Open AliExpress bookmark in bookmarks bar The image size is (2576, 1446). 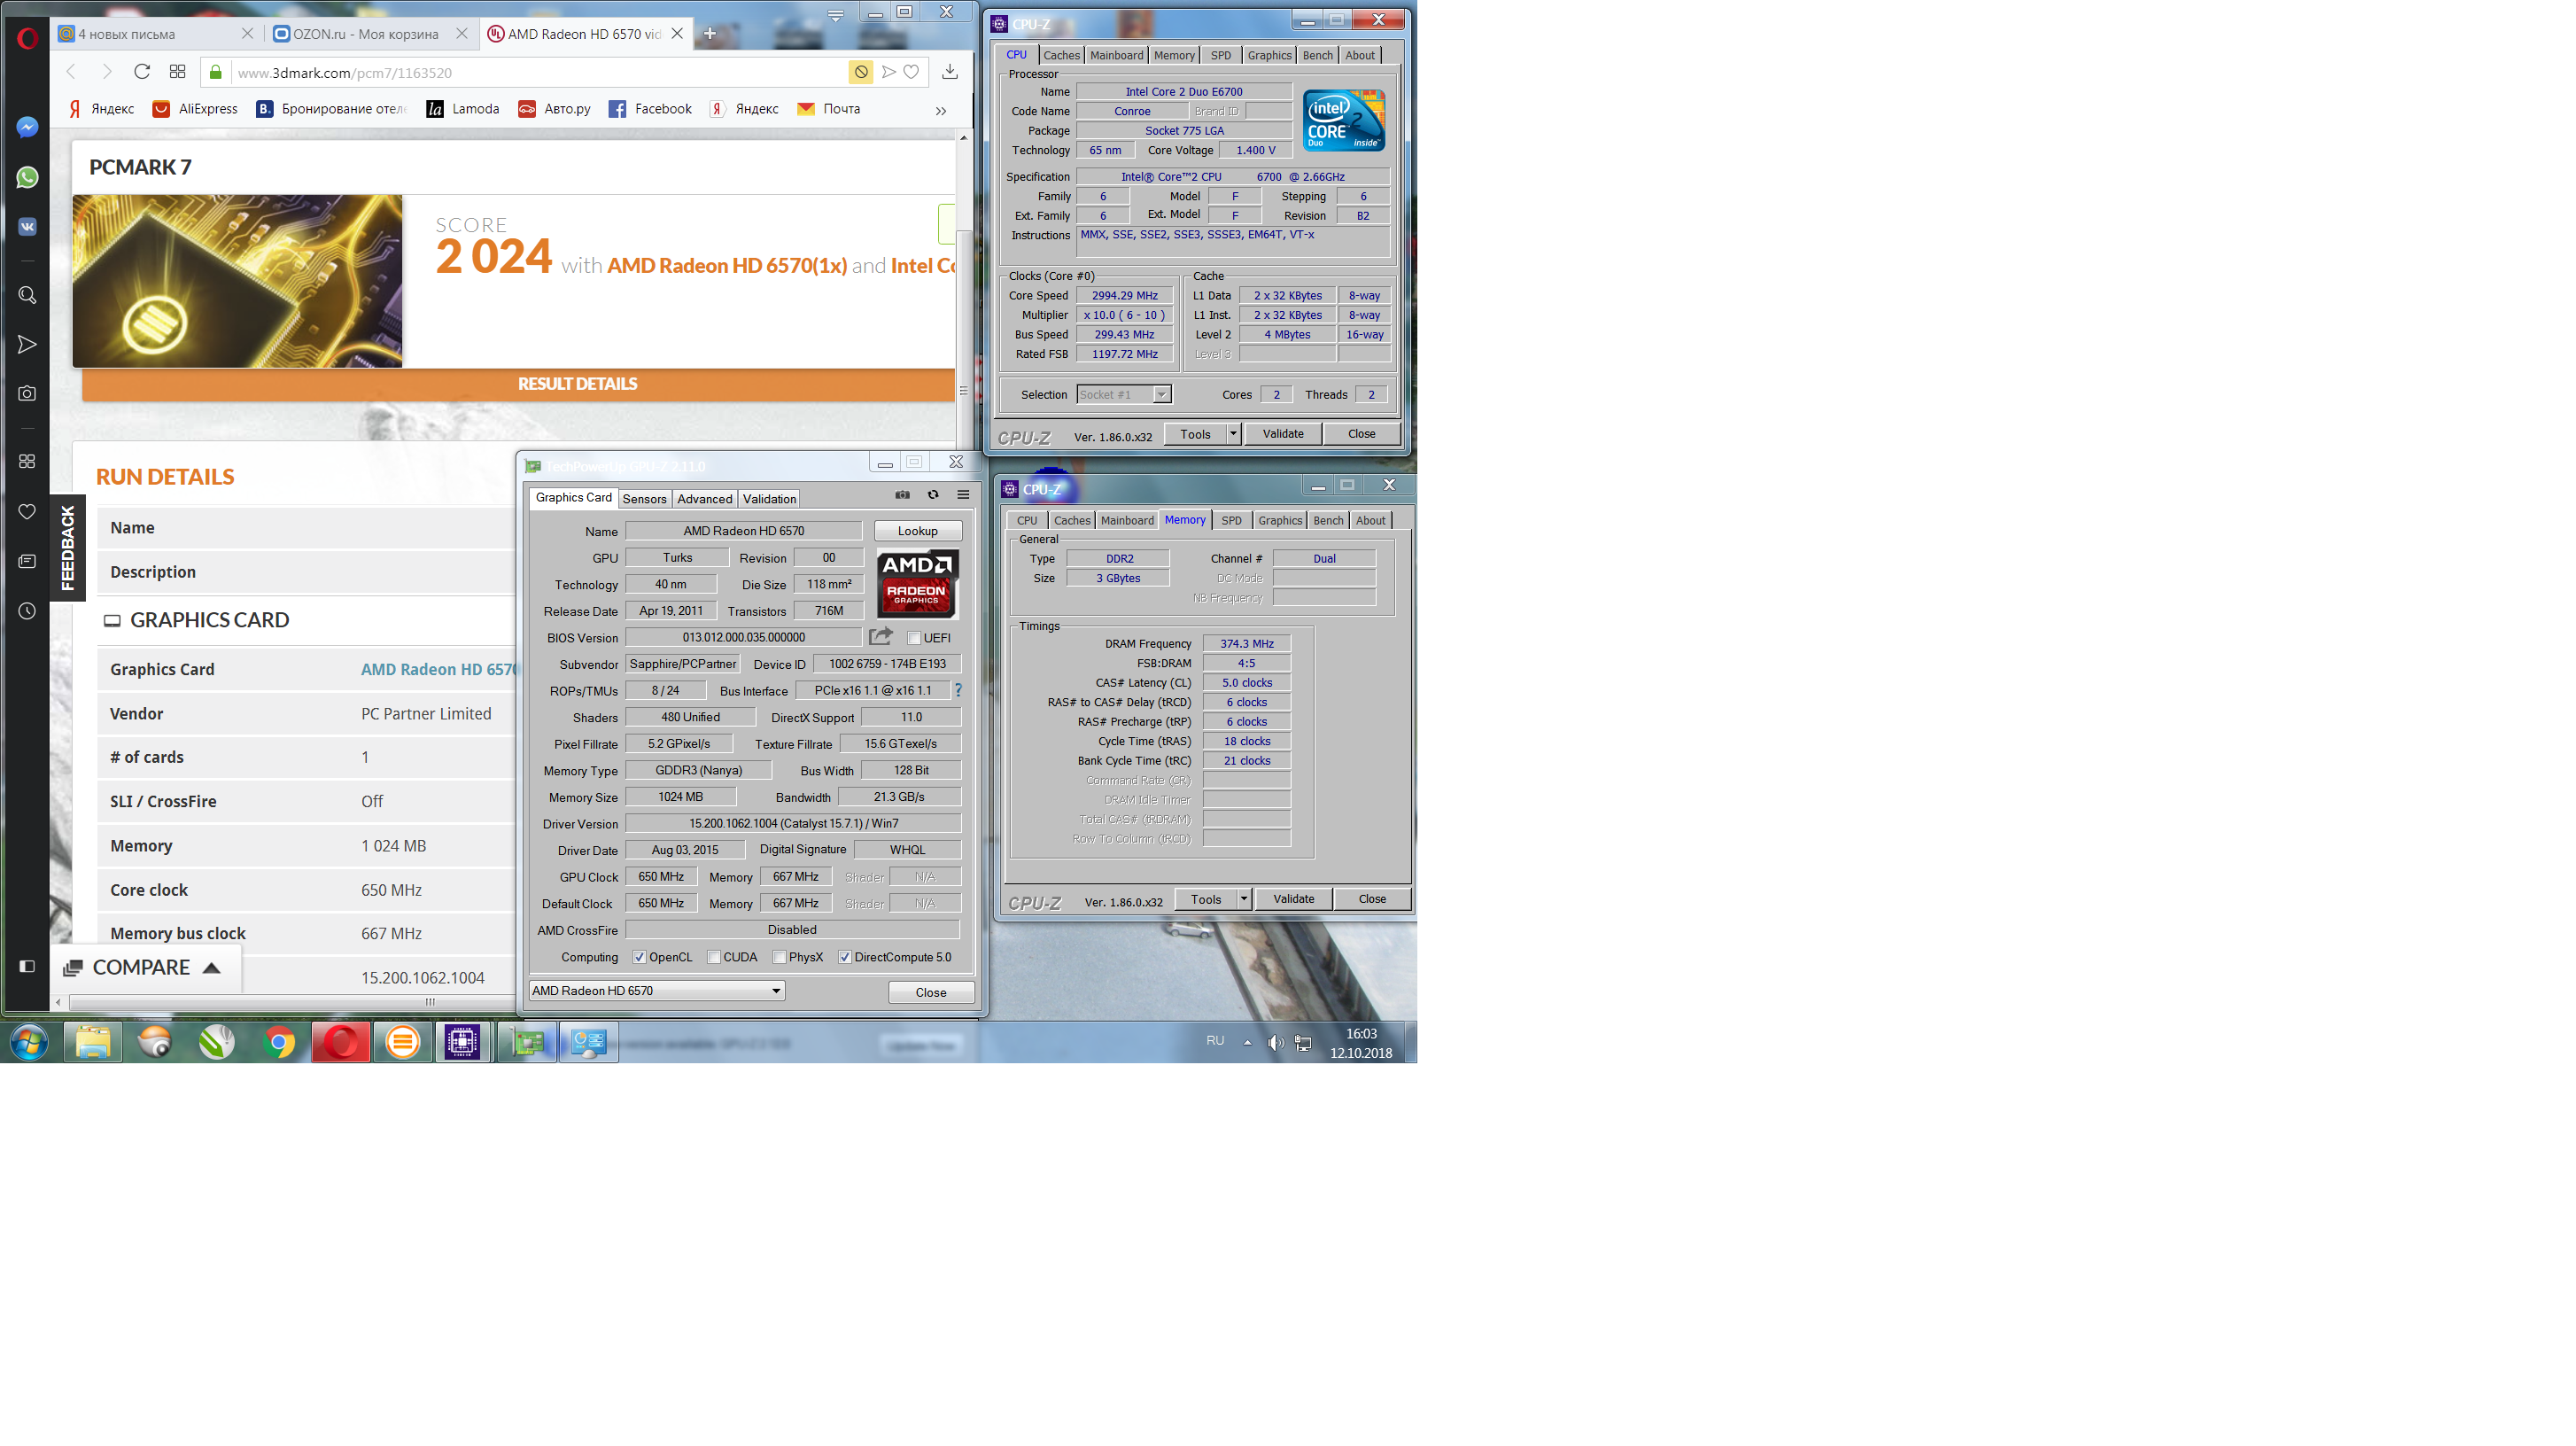pos(195,109)
